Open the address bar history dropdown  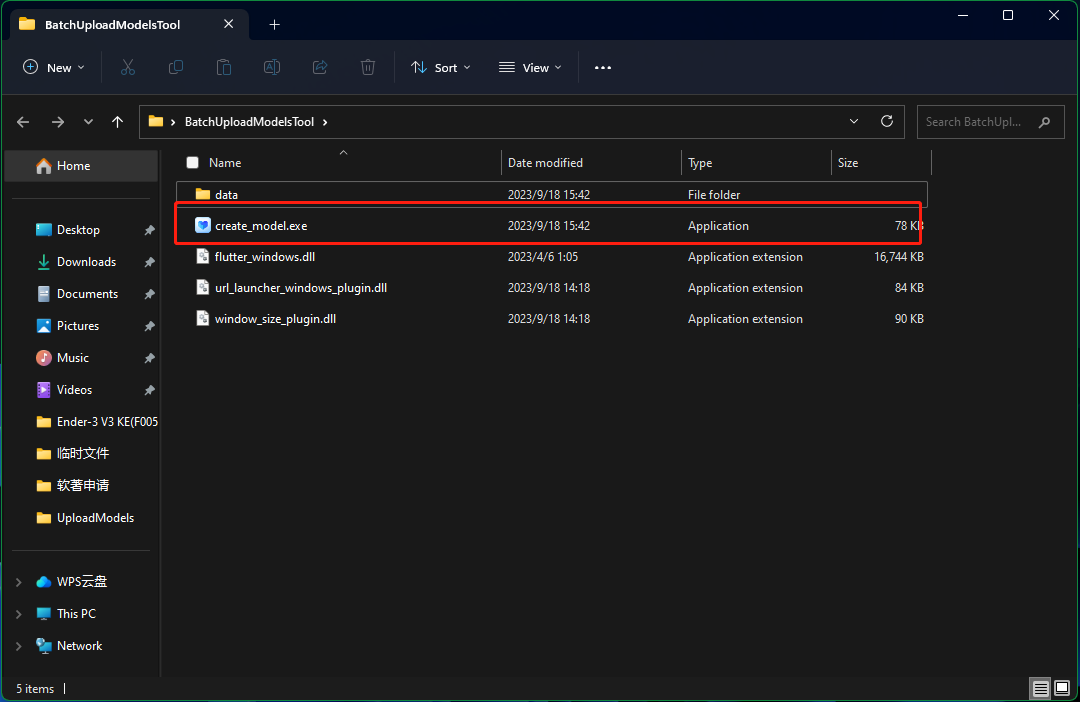[854, 121]
